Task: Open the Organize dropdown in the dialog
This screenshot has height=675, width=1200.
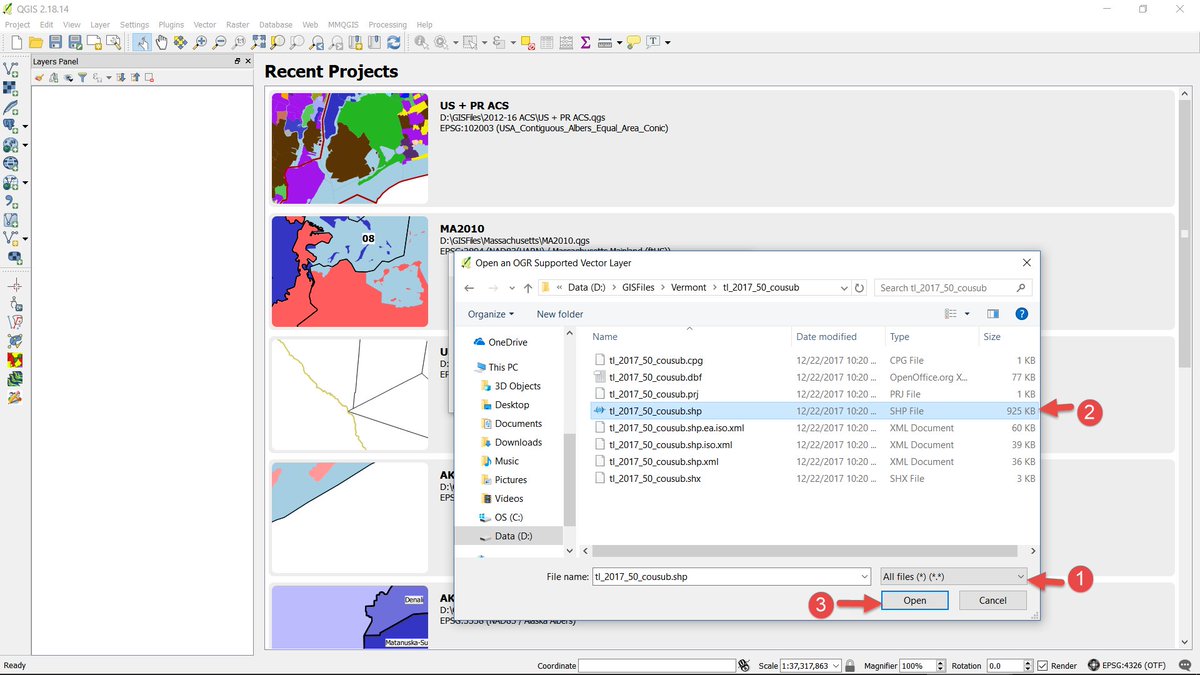Action: [x=491, y=314]
